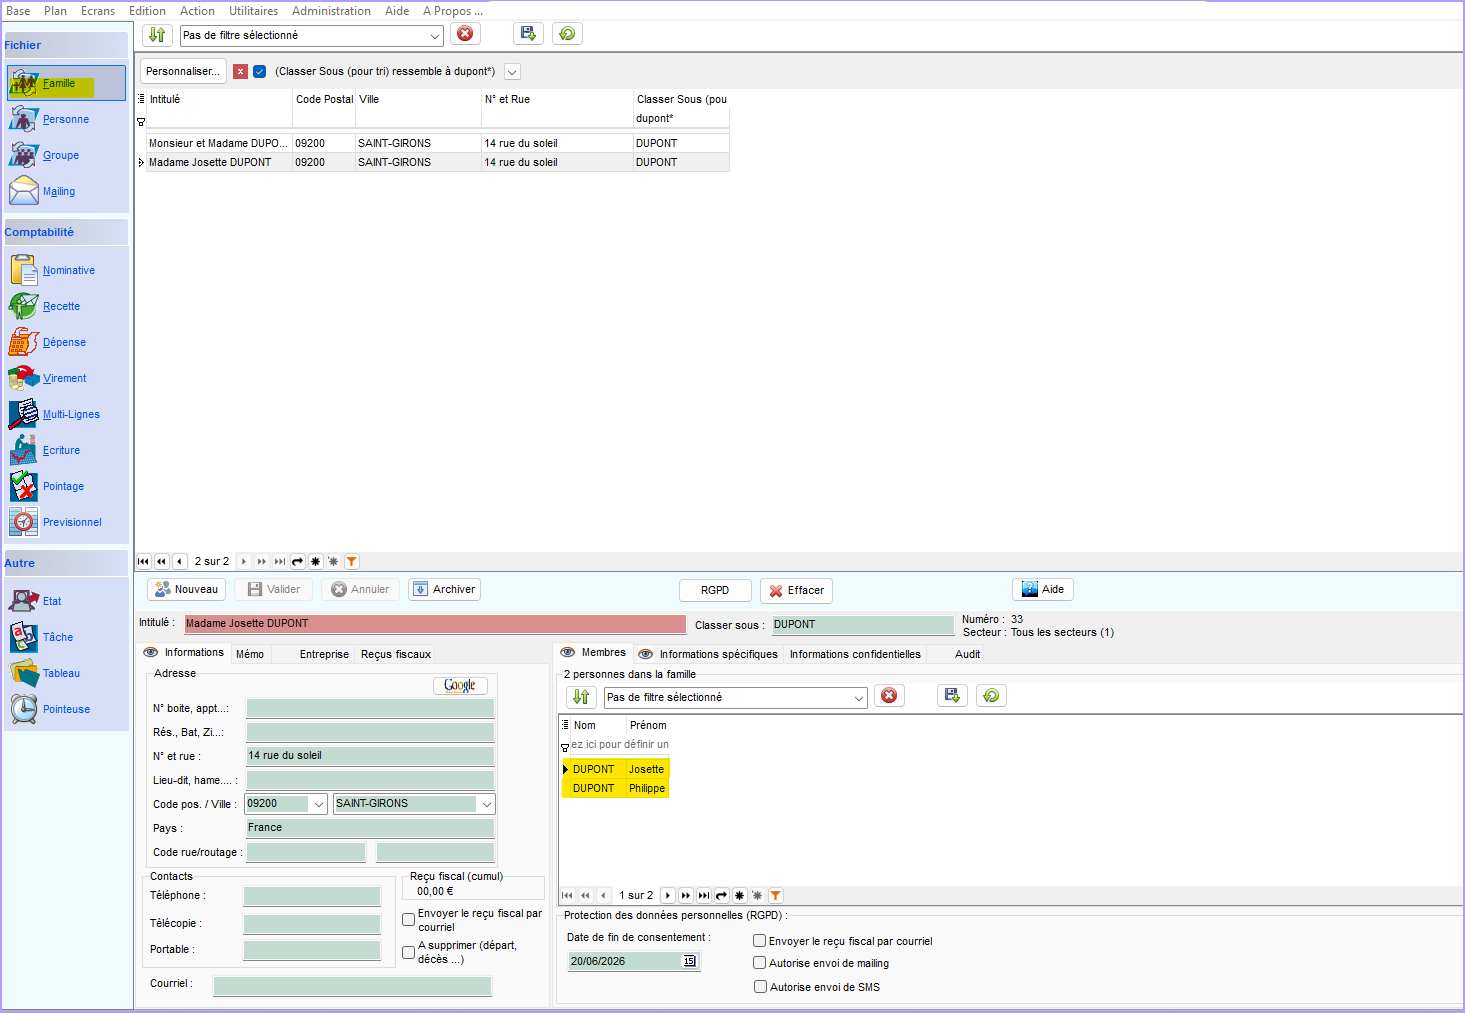Click the Téléphone input field

(x=312, y=896)
